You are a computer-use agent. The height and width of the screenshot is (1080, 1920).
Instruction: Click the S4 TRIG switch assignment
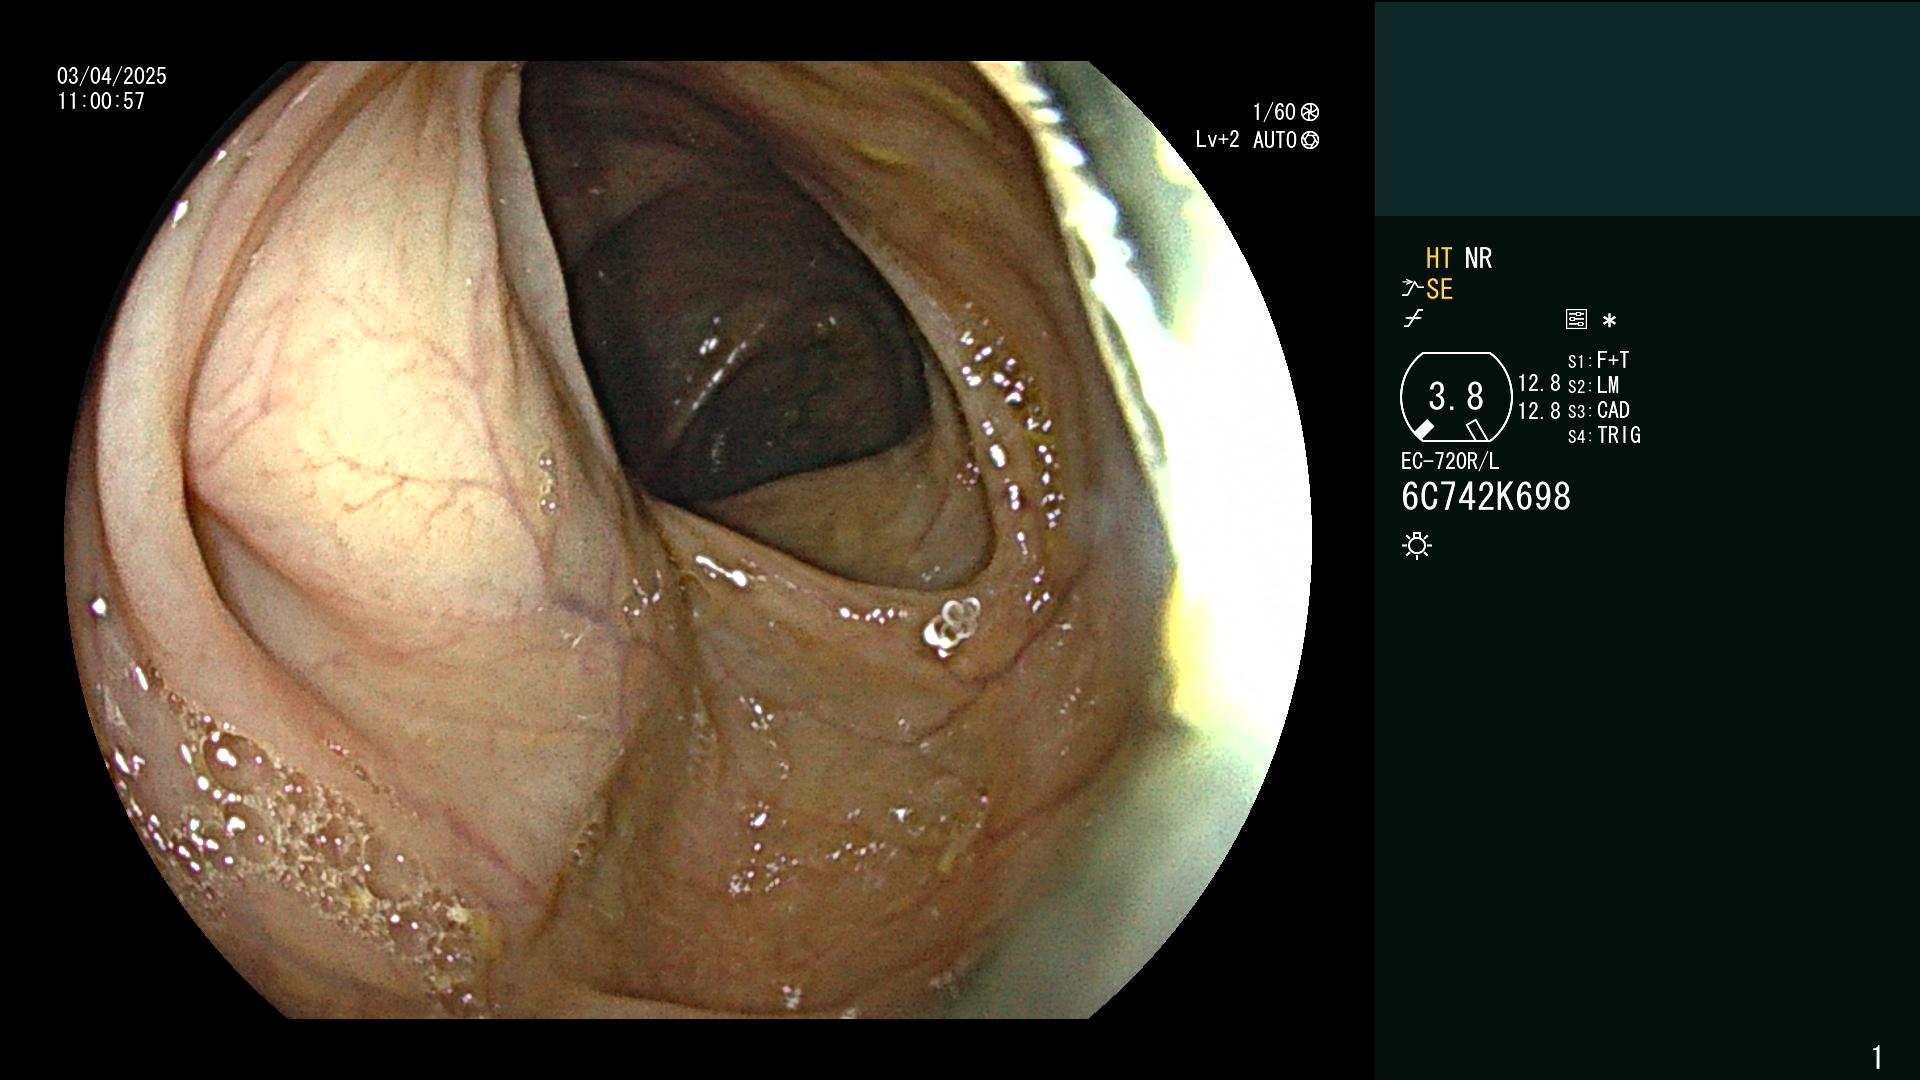pos(1604,436)
